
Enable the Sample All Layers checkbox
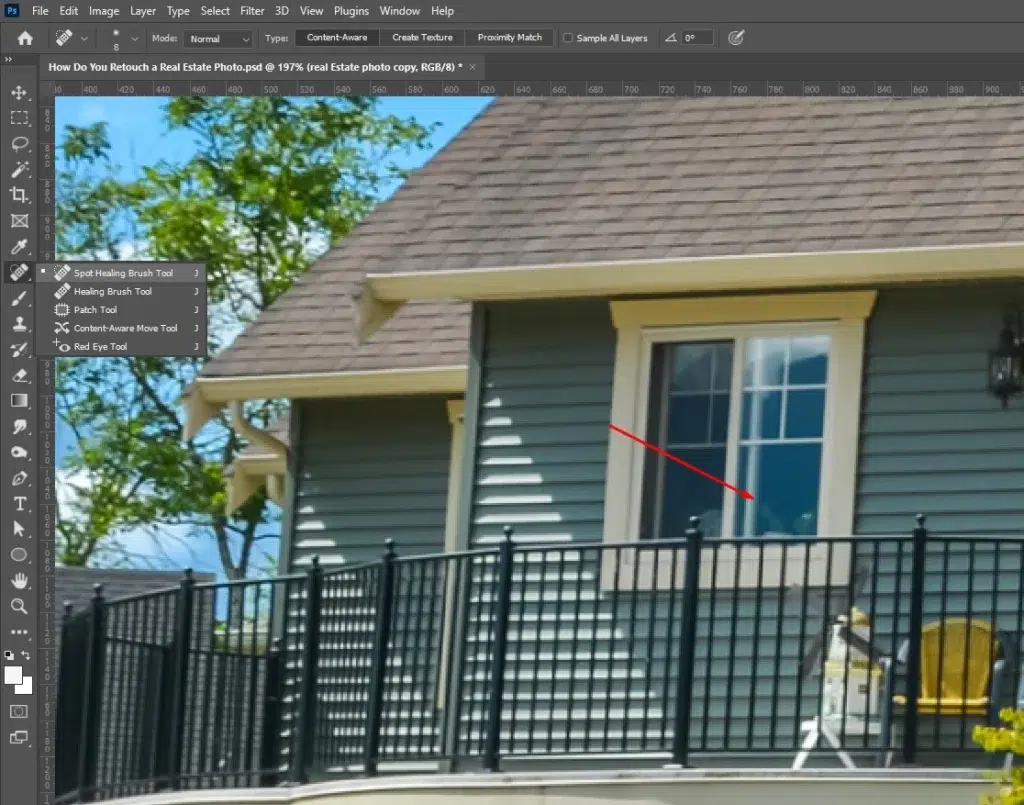pyautogui.click(x=567, y=37)
